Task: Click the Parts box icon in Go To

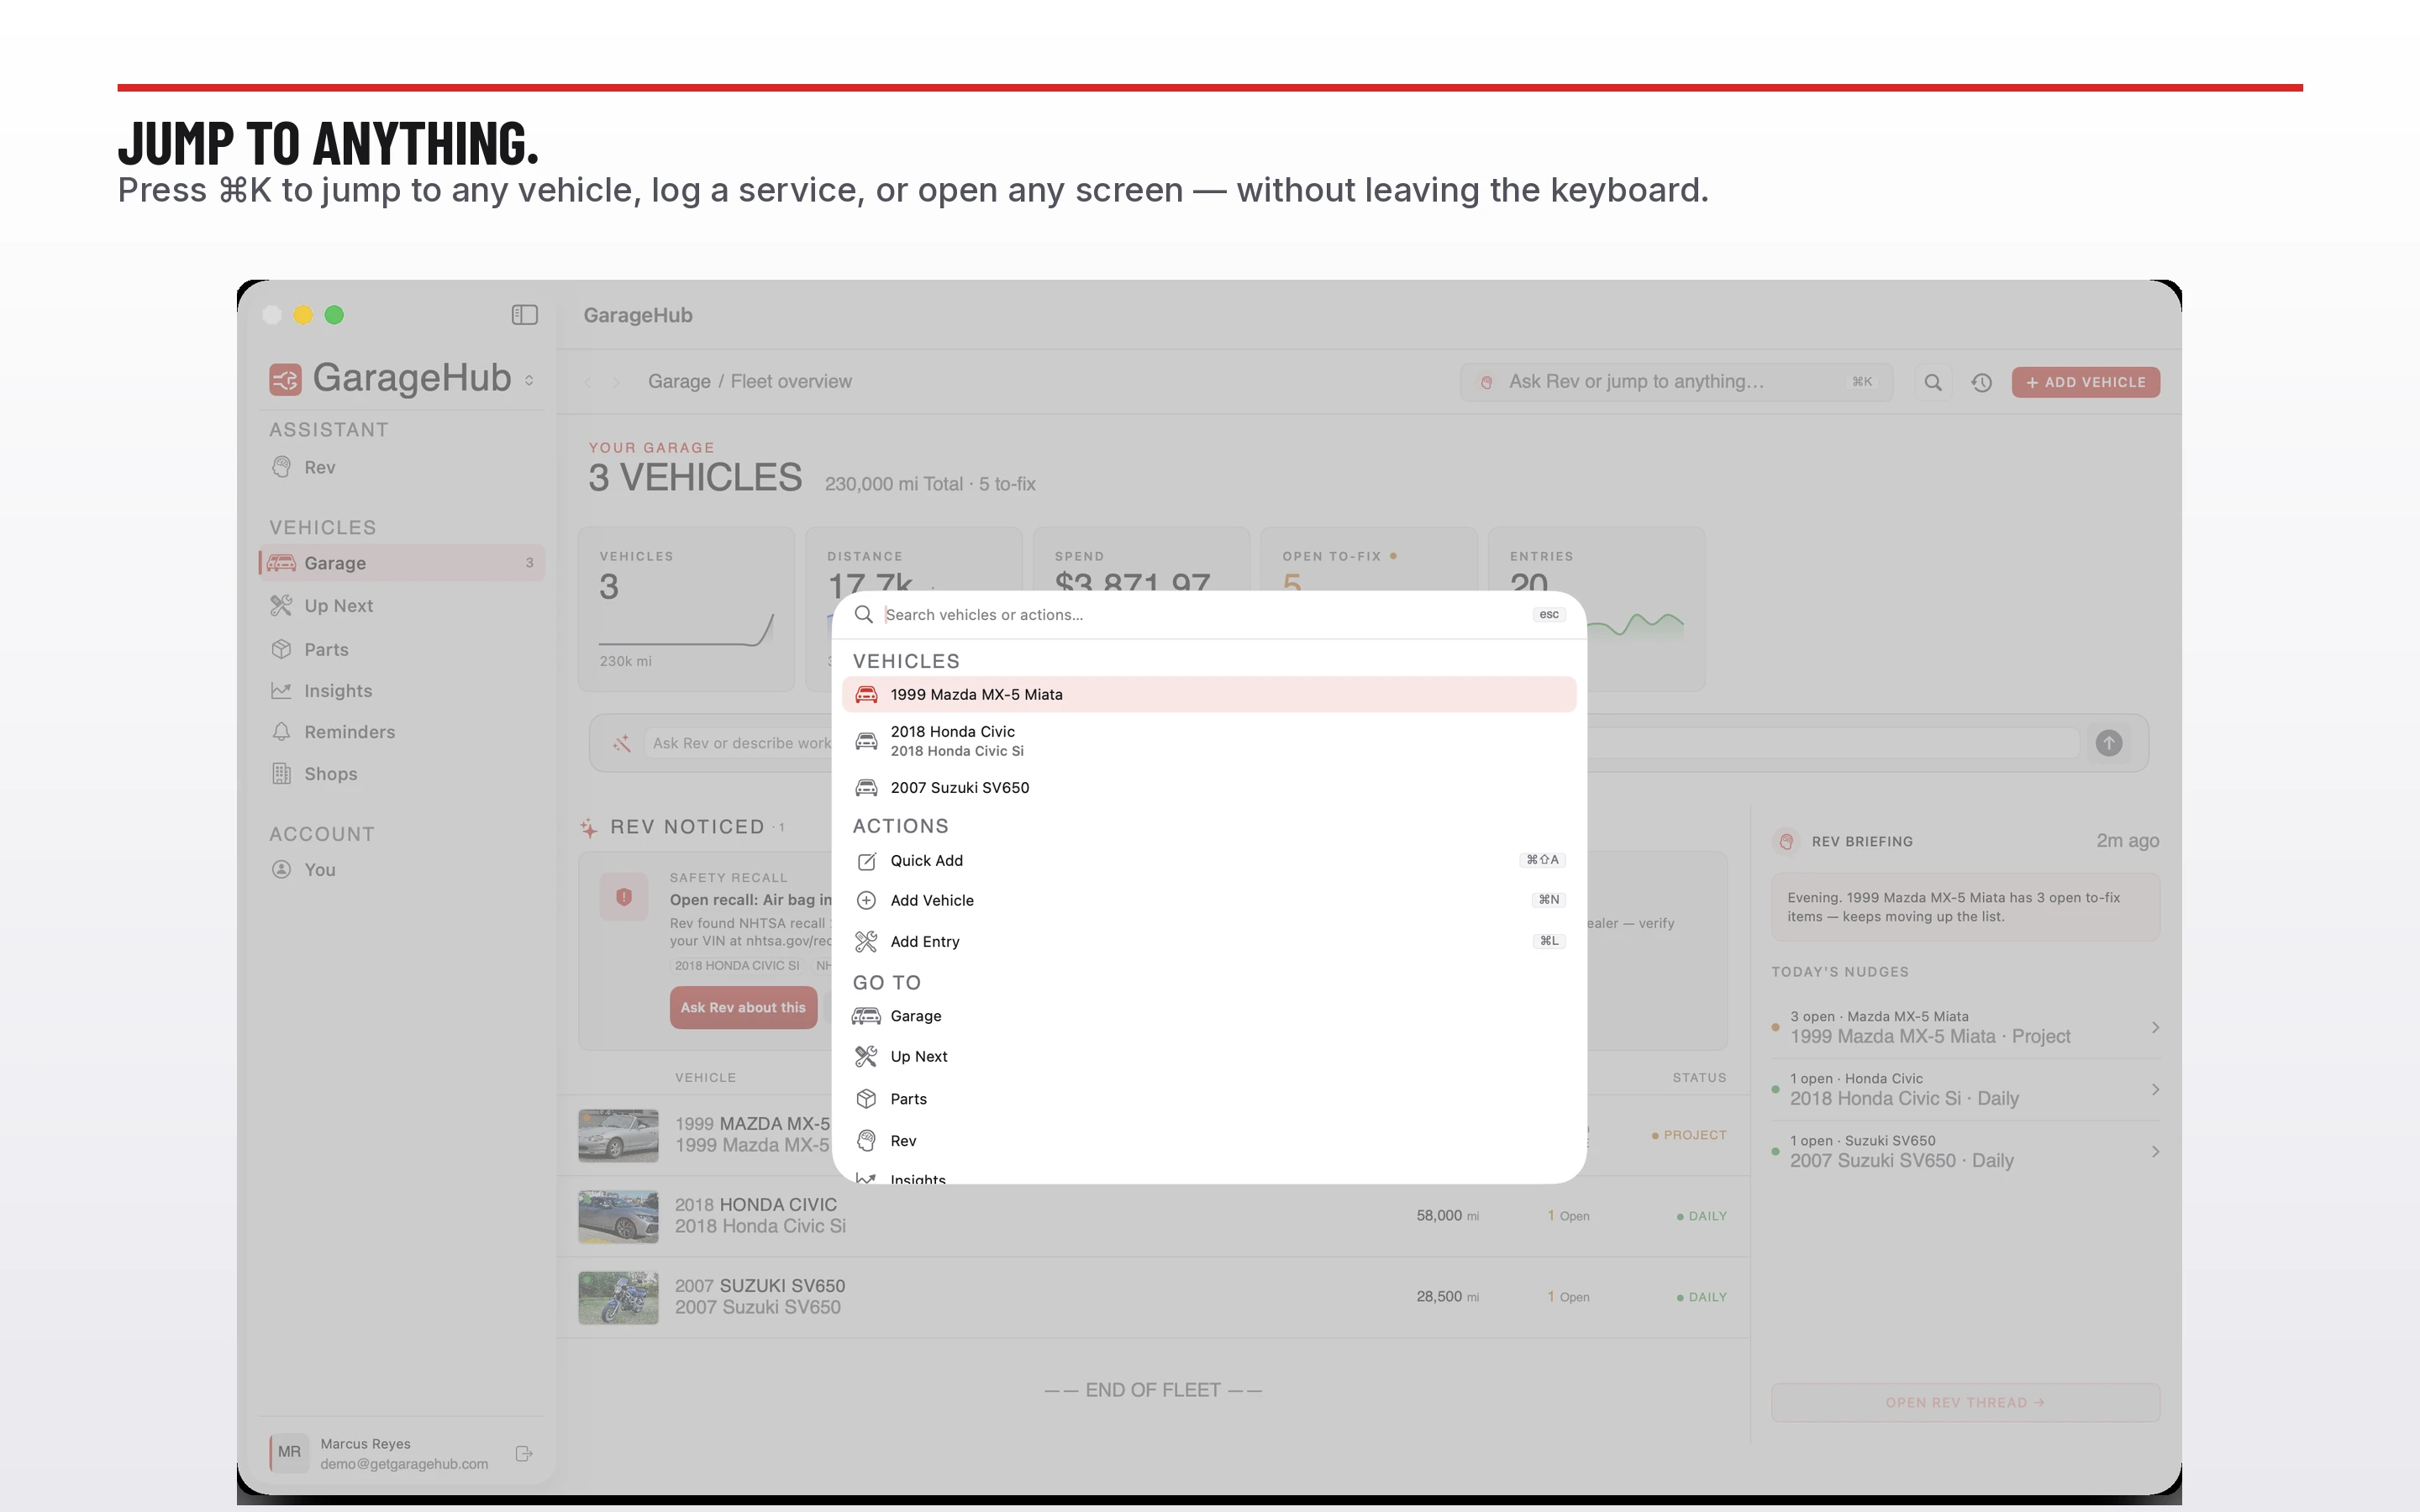Action: tap(866, 1099)
